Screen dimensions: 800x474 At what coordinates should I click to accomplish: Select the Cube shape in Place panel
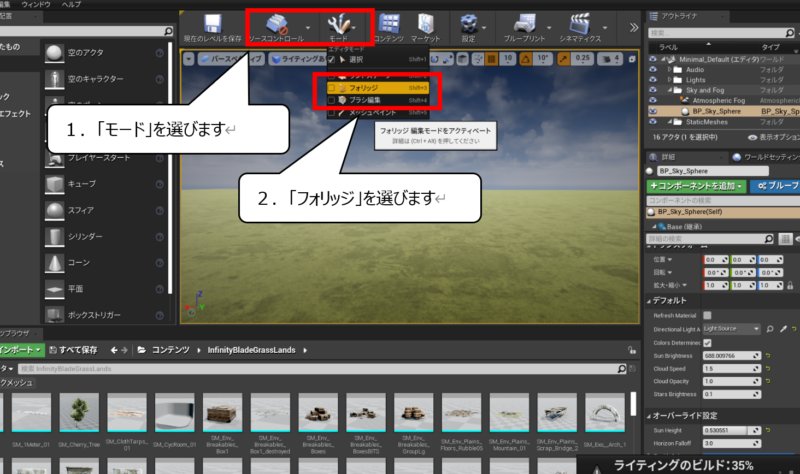[x=54, y=184]
